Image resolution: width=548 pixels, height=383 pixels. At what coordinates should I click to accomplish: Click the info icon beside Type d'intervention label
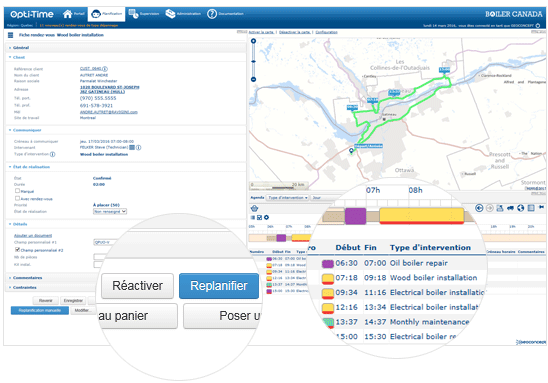pos(52,154)
